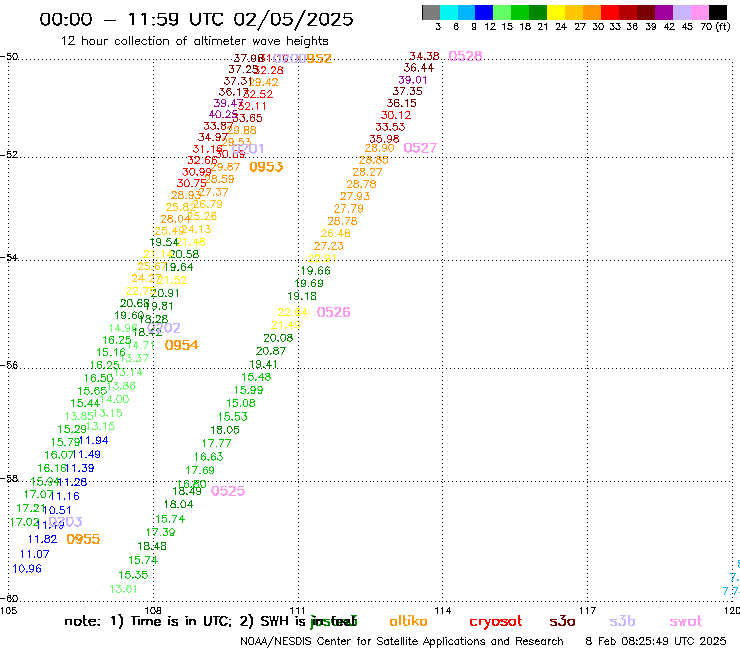This screenshot has width=740, height=650.
Task: Click the latitude axis label -56
Action: [9, 365]
